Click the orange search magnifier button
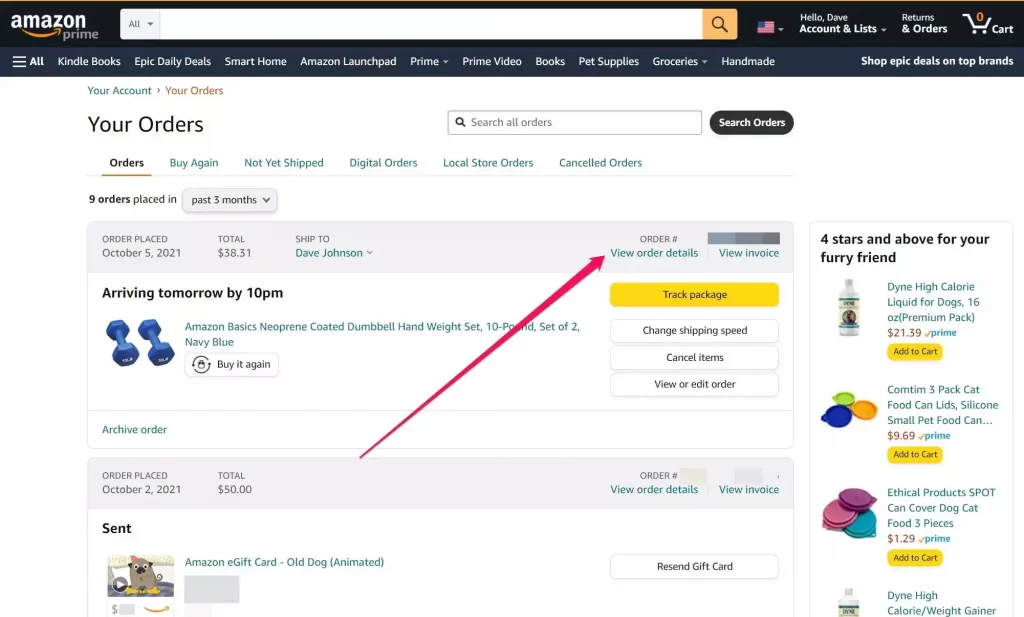Image resolution: width=1024 pixels, height=617 pixels. [x=720, y=24]
